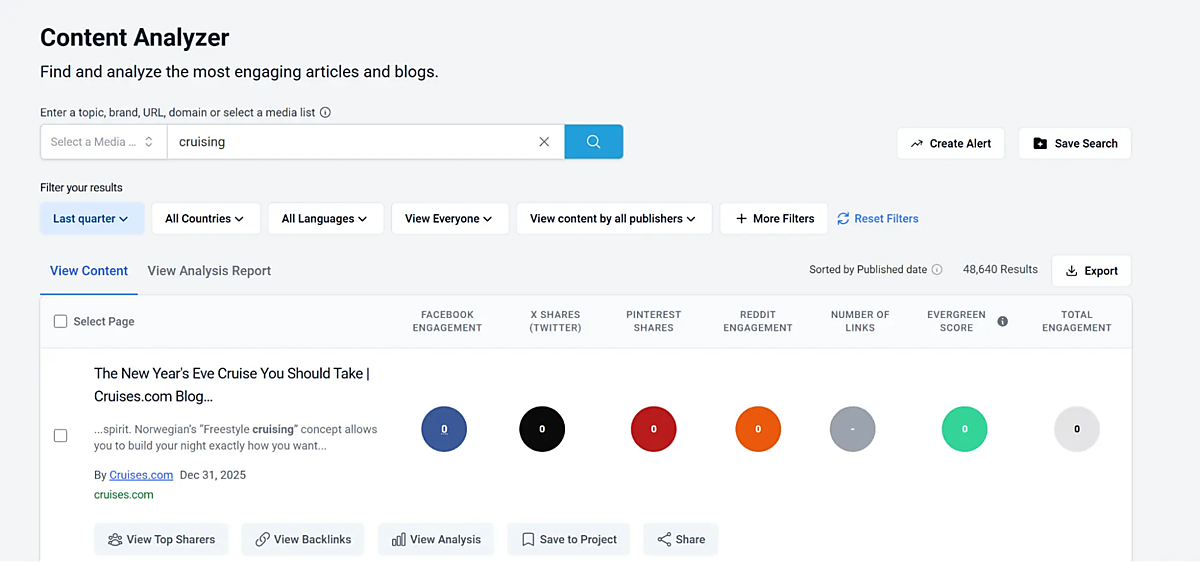Clear the search field with X icon

point(544,142)
